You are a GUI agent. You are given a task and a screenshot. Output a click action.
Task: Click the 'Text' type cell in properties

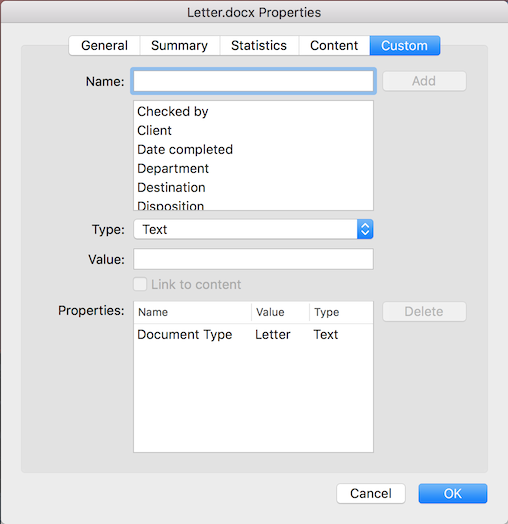[326, 335]
